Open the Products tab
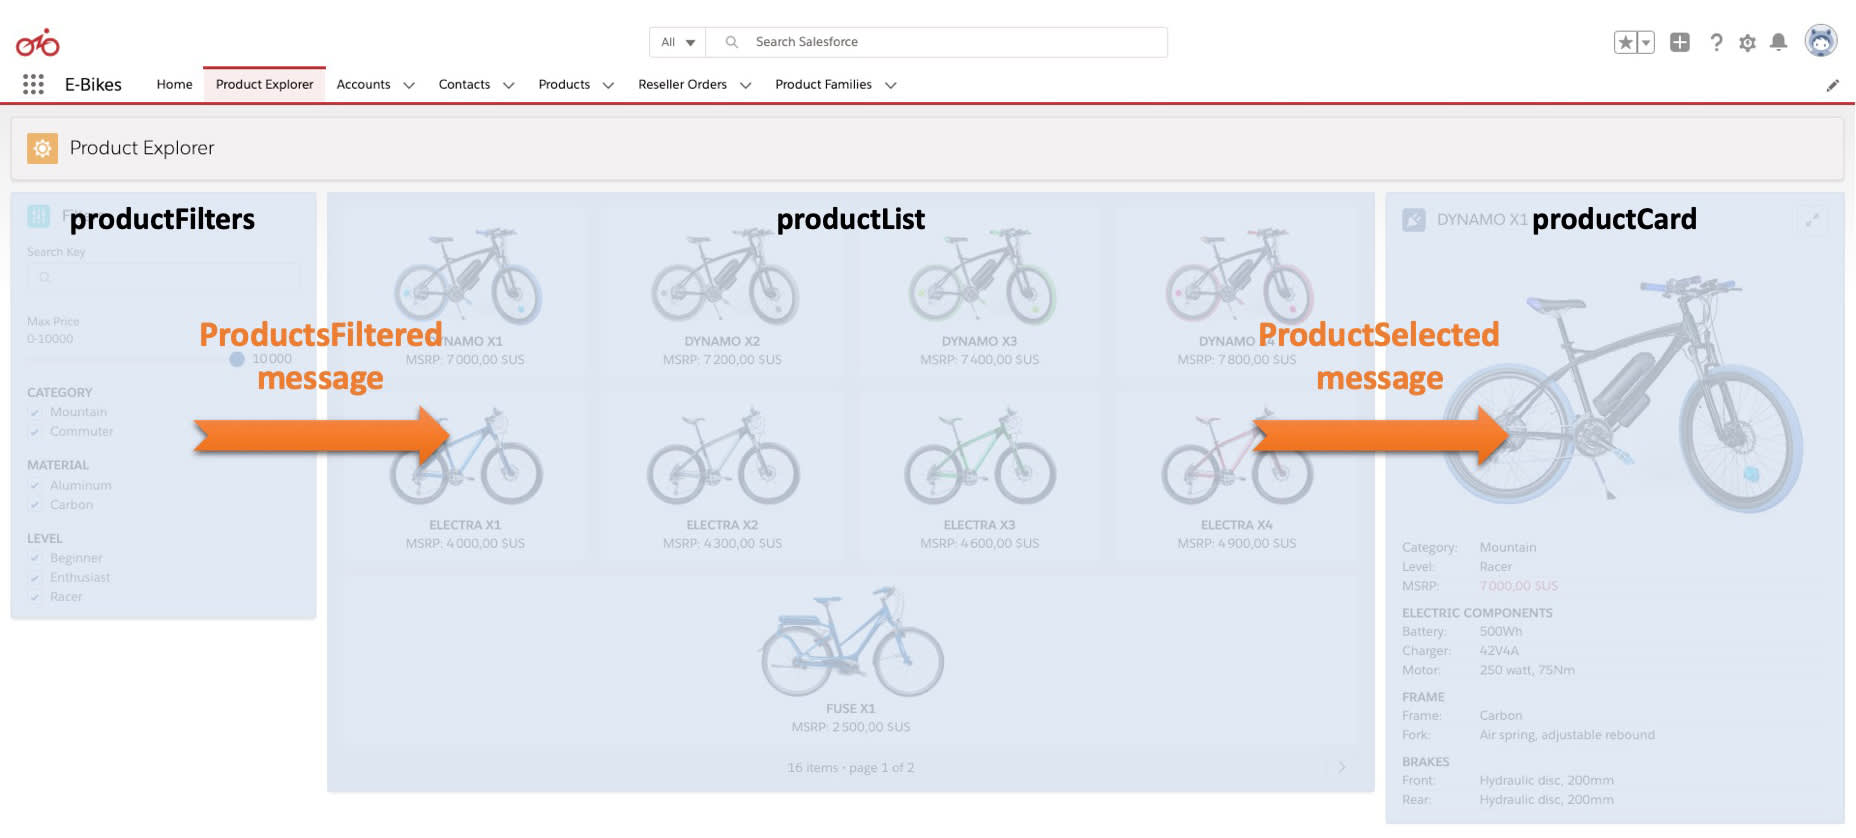 click(x=564, y=84)
